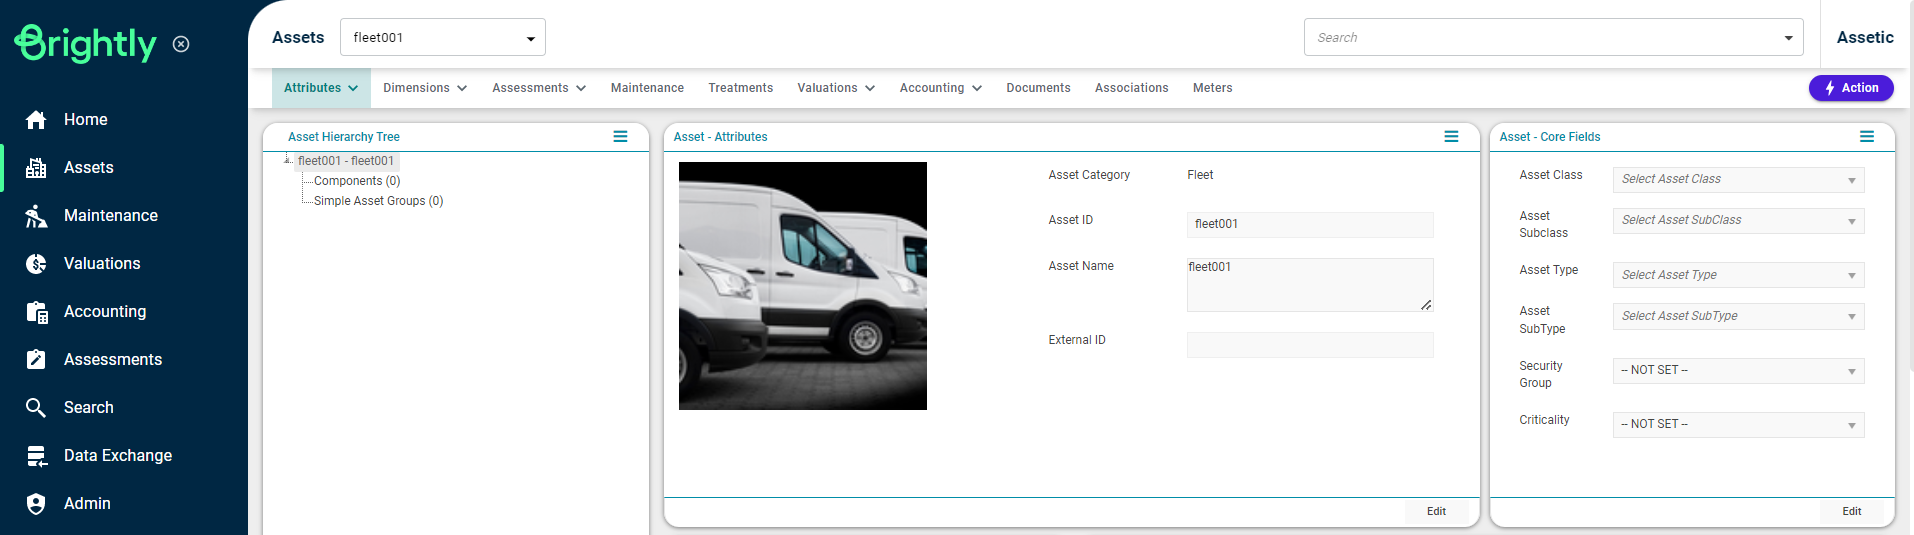Collapse the fleet001 tree node
The image size is (1914, 535).
288,160
